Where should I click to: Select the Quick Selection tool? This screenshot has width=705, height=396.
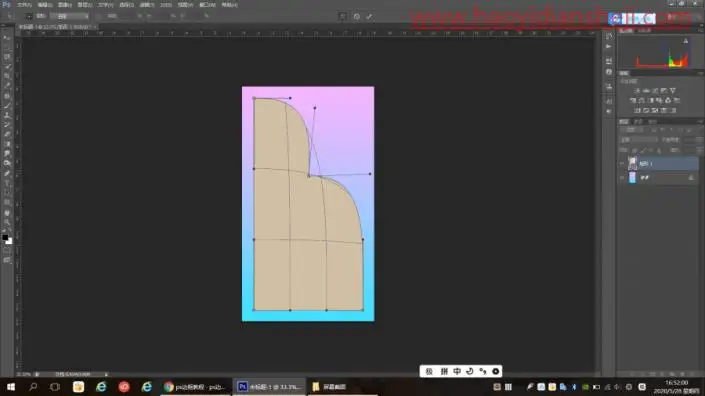[x=7, y=67]
